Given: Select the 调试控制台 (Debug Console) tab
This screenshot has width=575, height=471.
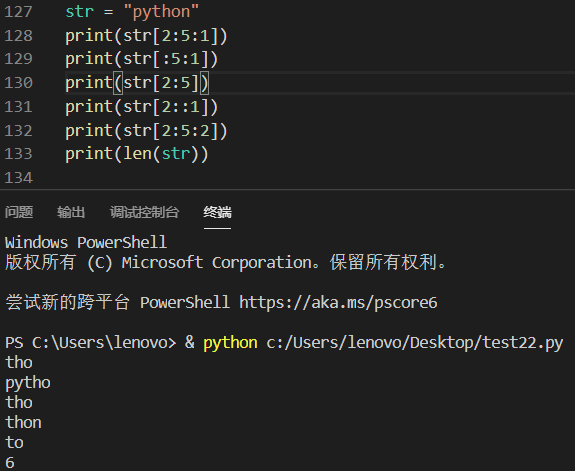Looking at the screenshot, I should 144,212.
